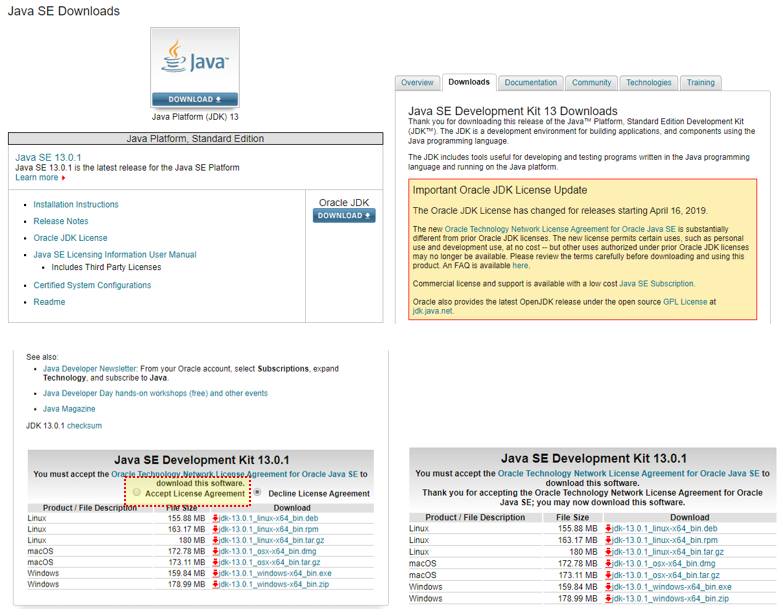Screen dimensions: 783x616
Task: Click download icon for linux-x64_bin.rpm in left table
Action: (x=215, y=529)
